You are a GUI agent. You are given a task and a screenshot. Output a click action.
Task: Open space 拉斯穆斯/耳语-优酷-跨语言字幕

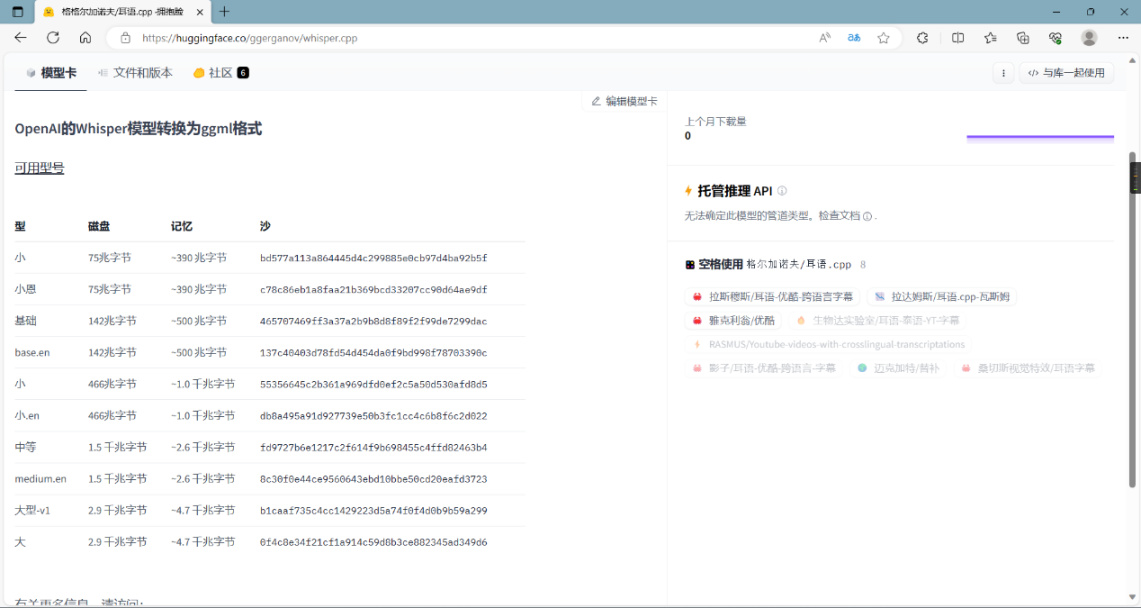[x=772, y=297]
